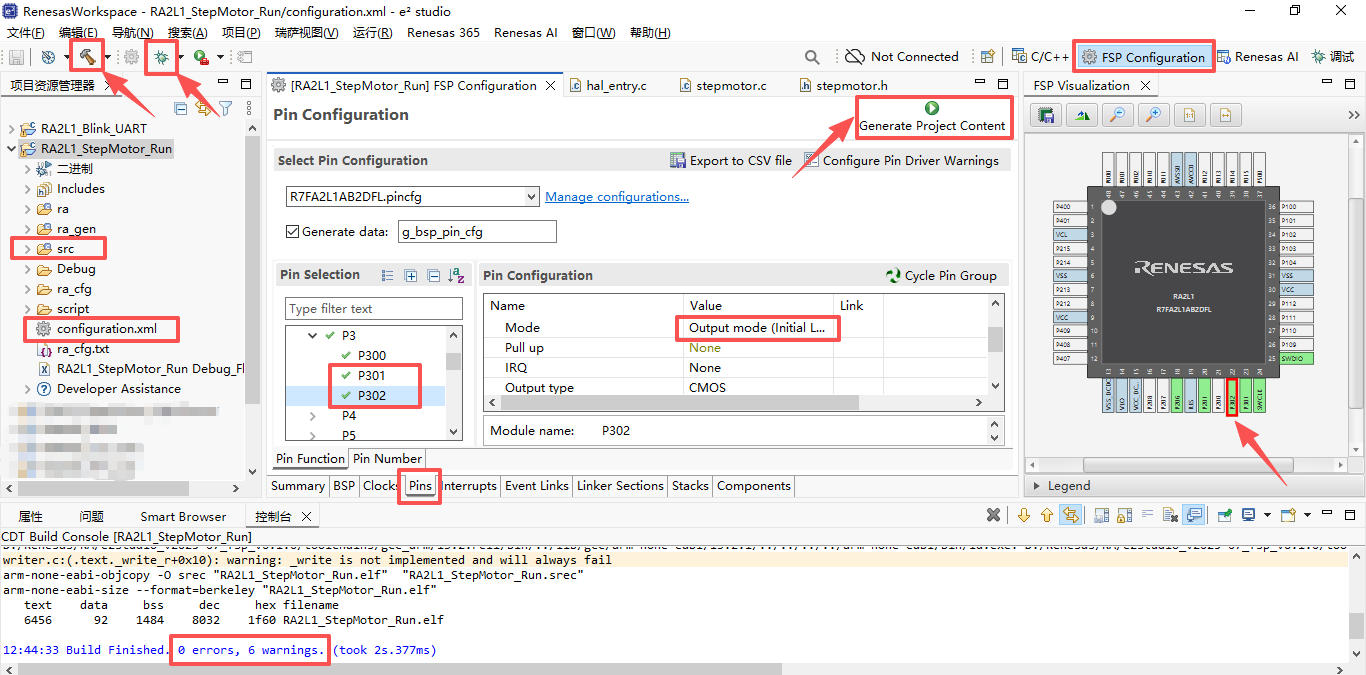Screen dimensions: 1366x675
Task: Click the Not Connected status button
Action: tap(902, 57)
